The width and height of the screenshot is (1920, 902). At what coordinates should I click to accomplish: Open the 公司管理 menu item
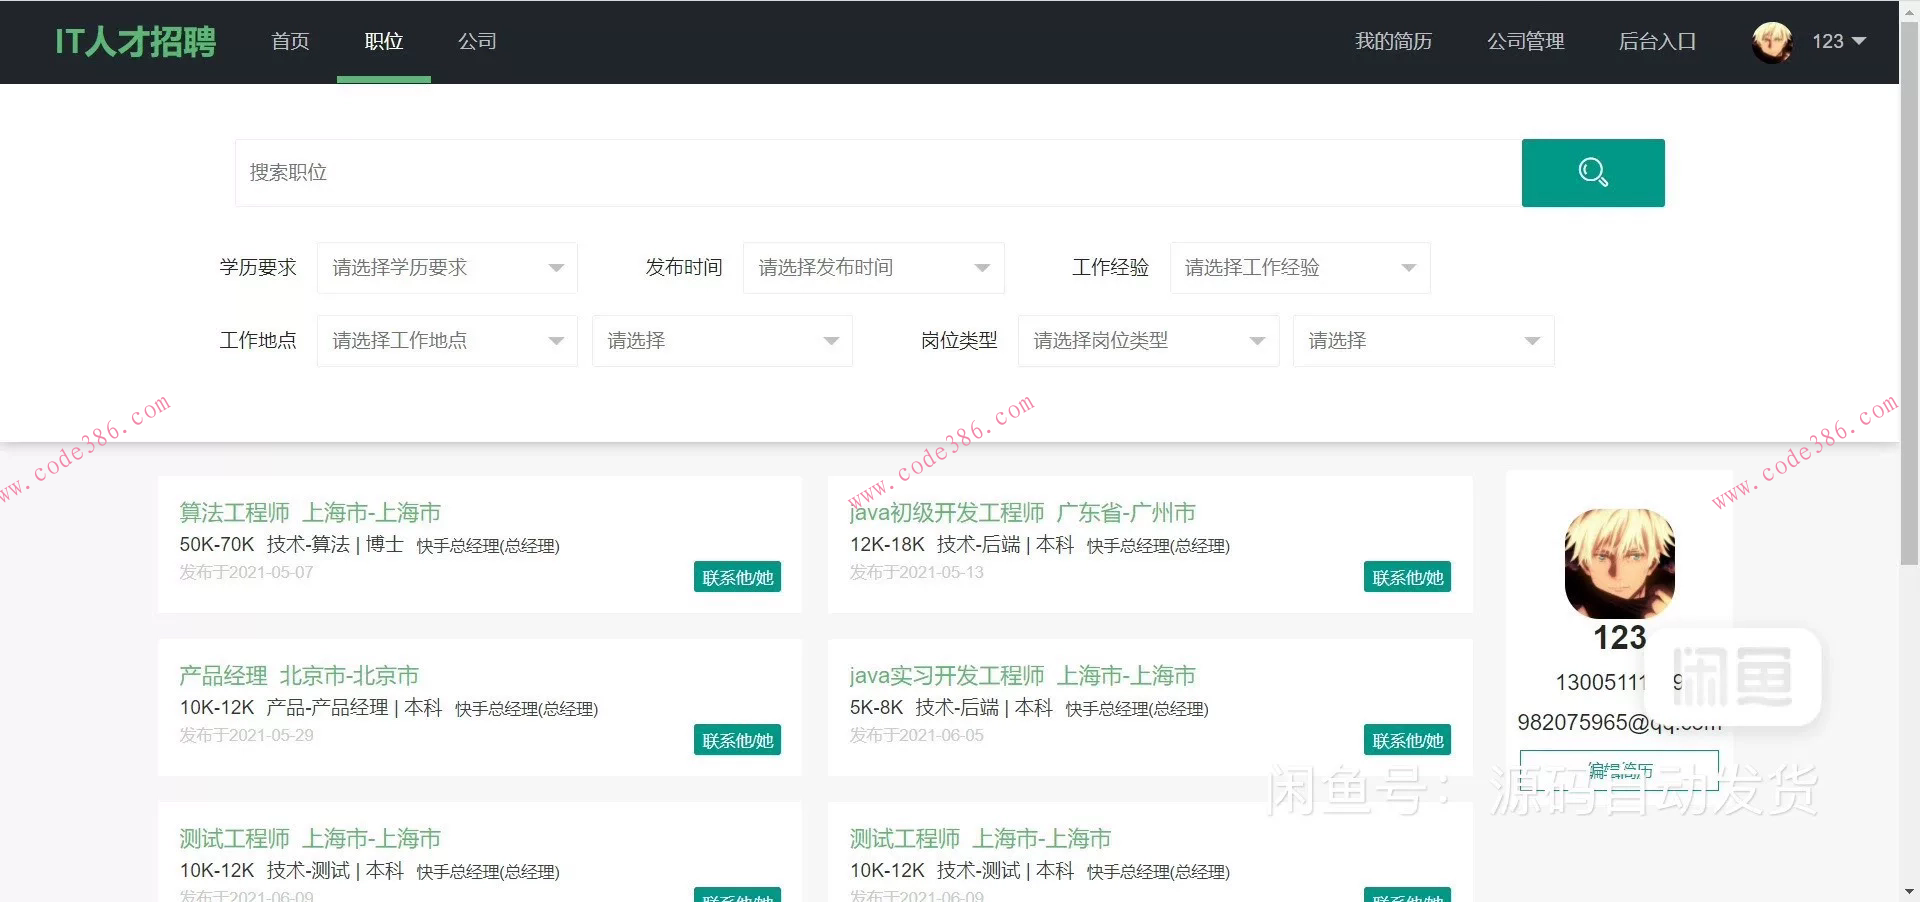coord(1525,42)
